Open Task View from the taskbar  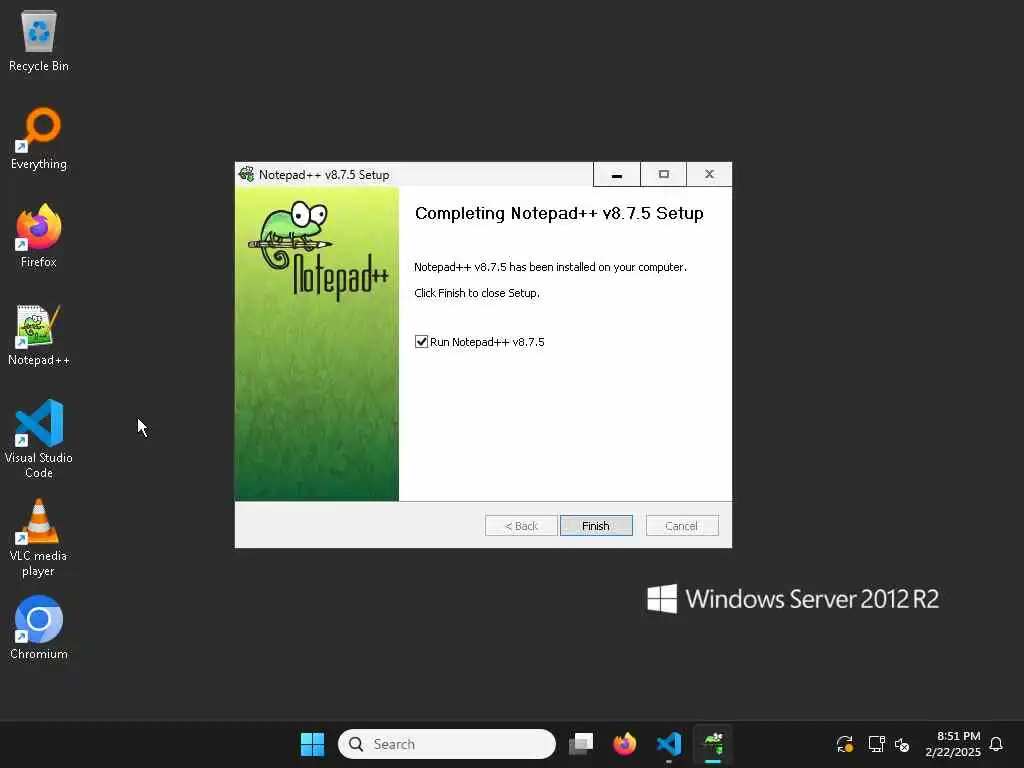point(581,744)
